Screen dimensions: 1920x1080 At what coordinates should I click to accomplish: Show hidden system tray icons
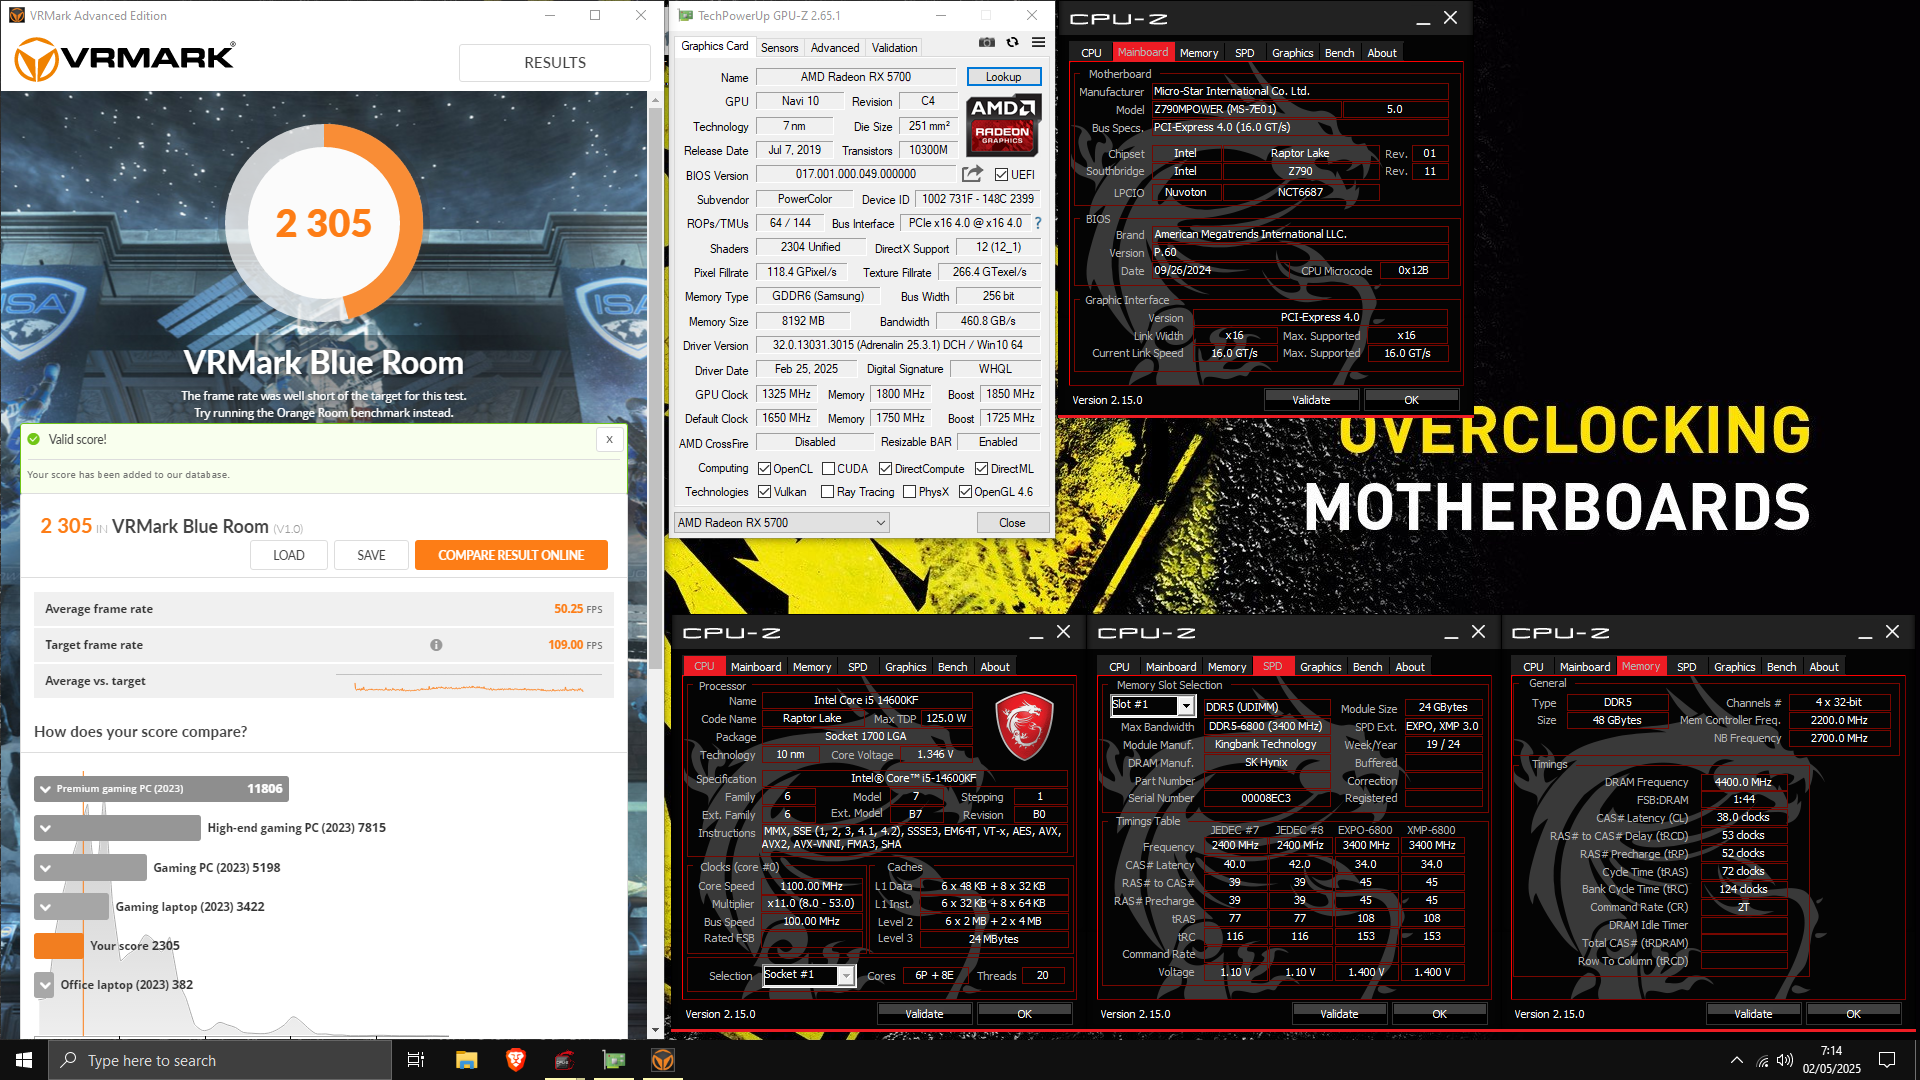(x=1737, y=1060)
